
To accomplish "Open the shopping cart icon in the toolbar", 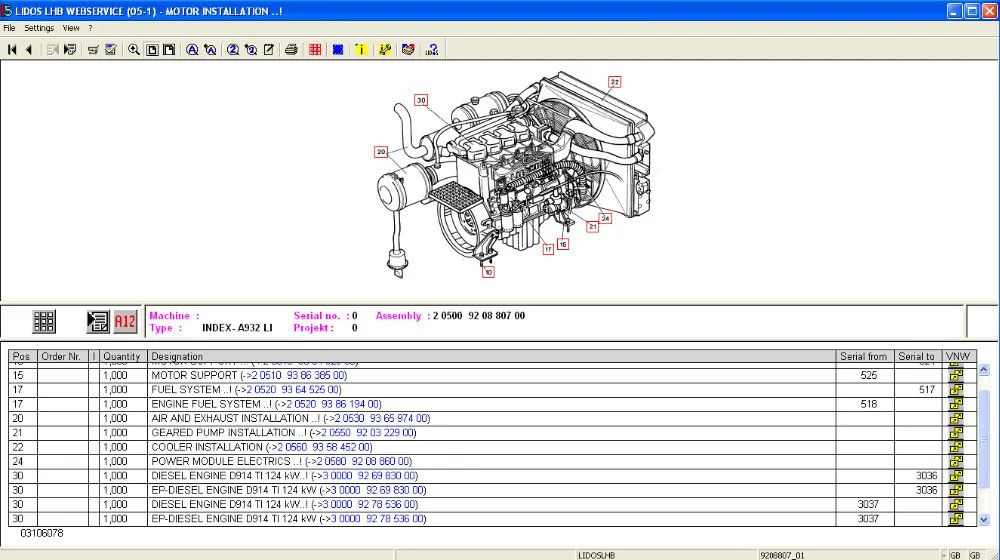I will [93, 50].
